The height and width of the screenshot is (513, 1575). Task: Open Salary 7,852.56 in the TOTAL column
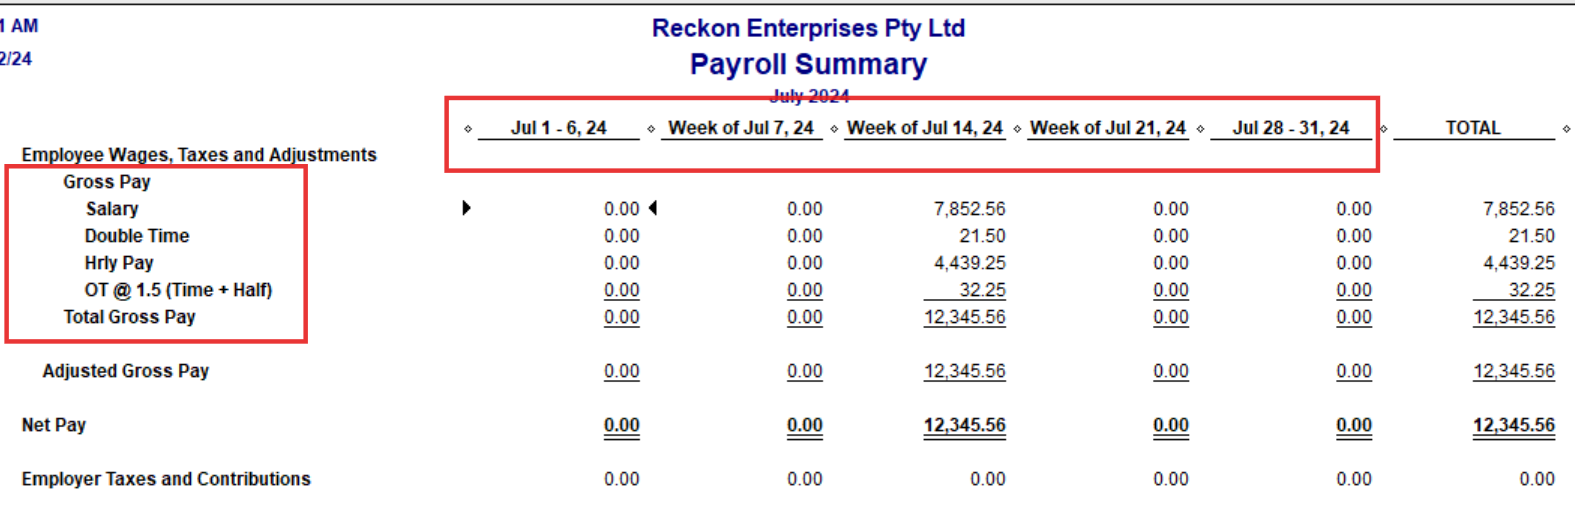(1519, 209)
